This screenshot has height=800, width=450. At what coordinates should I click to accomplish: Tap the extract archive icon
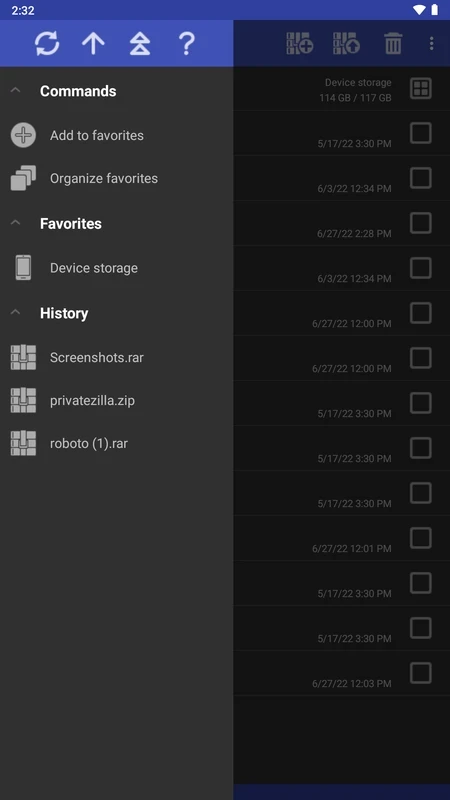tap(346, 43)
